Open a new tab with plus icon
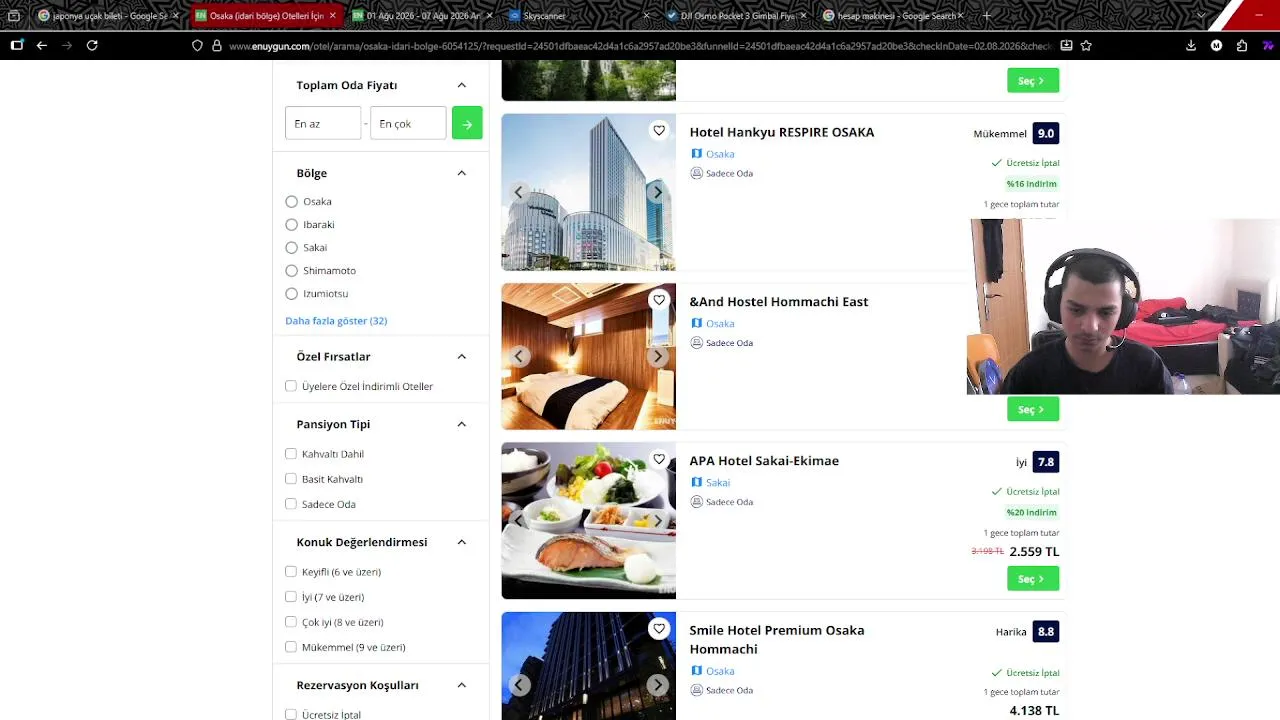This screenshot has height=720, width=1280. (x=987, y=15)
